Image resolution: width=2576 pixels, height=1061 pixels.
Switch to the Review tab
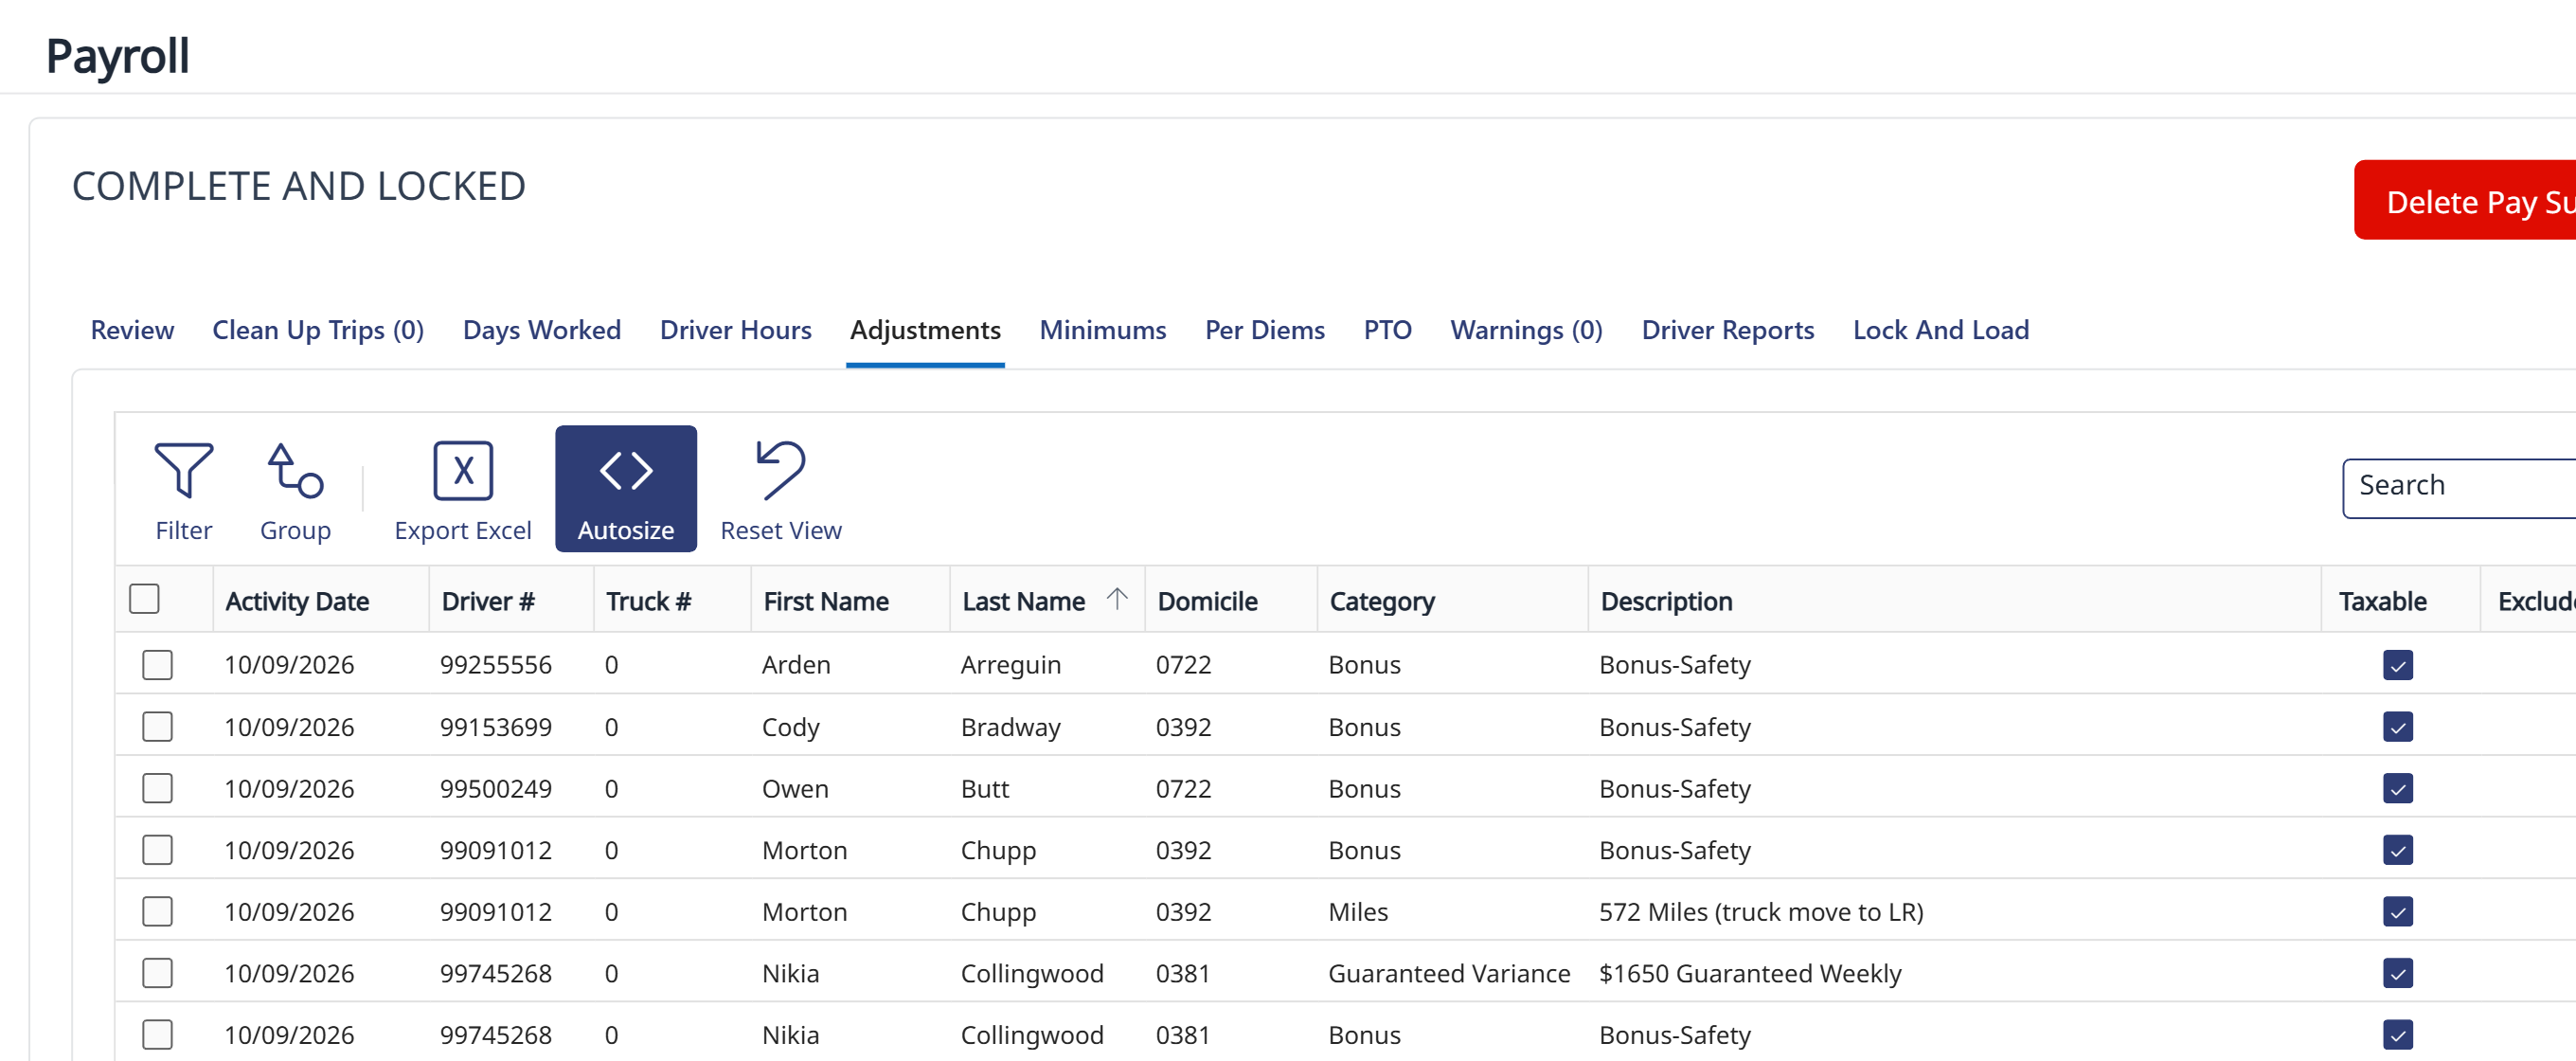[x=132, y=330]
